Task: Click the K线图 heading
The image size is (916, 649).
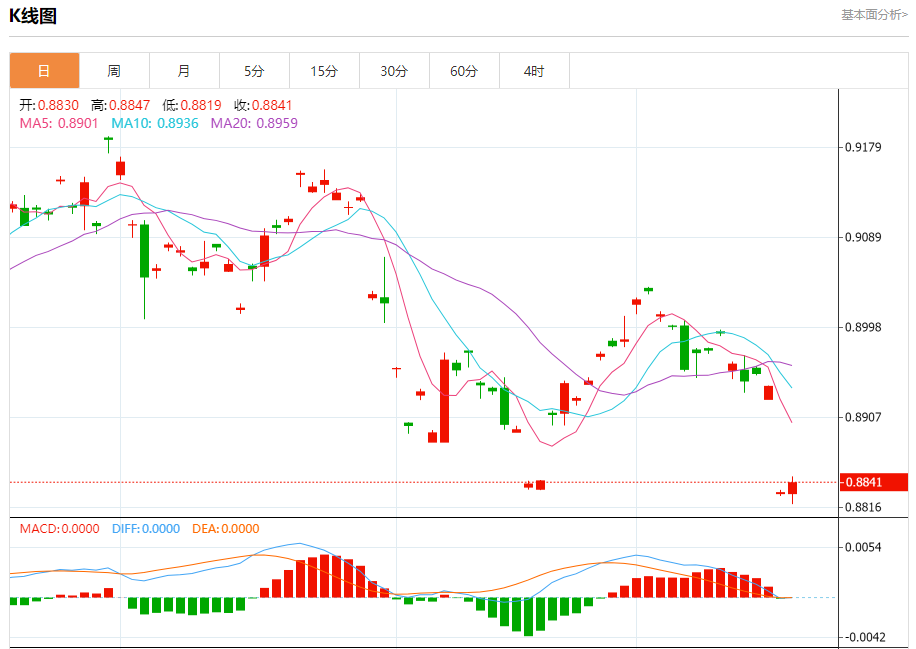Action: [33, 16]
